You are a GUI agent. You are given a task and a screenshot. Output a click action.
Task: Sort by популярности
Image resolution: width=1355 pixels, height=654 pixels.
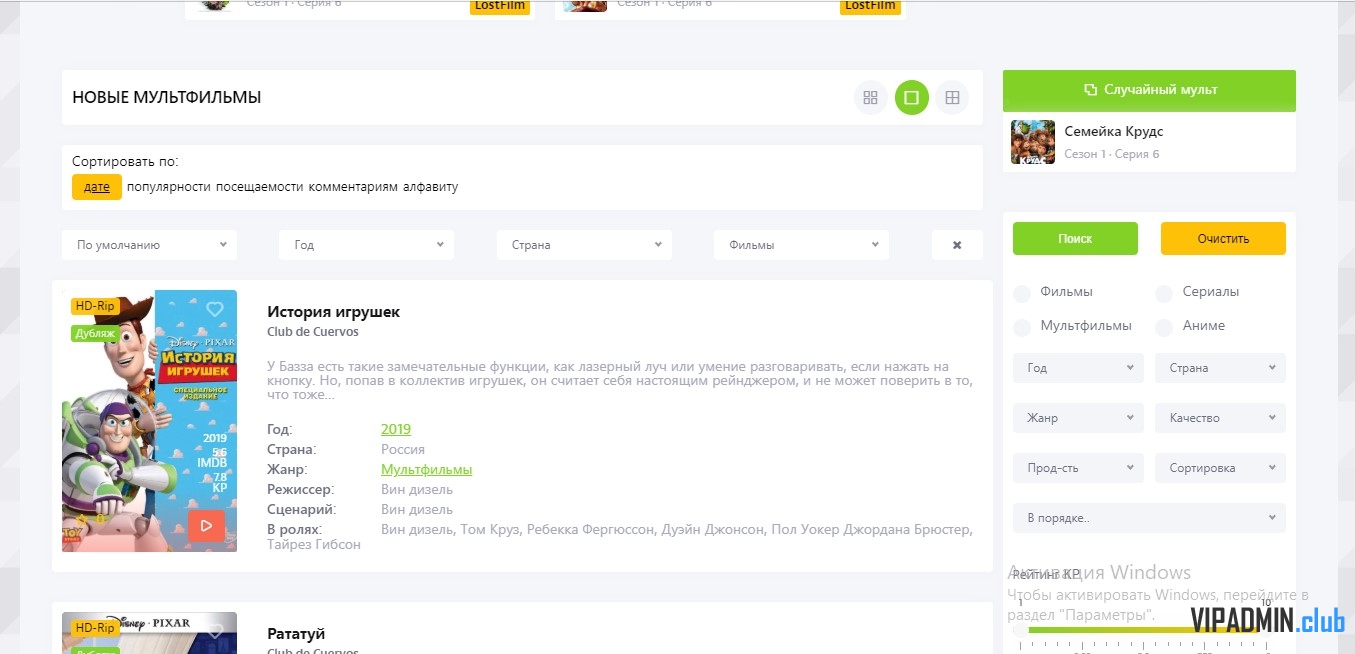(169, 187)
